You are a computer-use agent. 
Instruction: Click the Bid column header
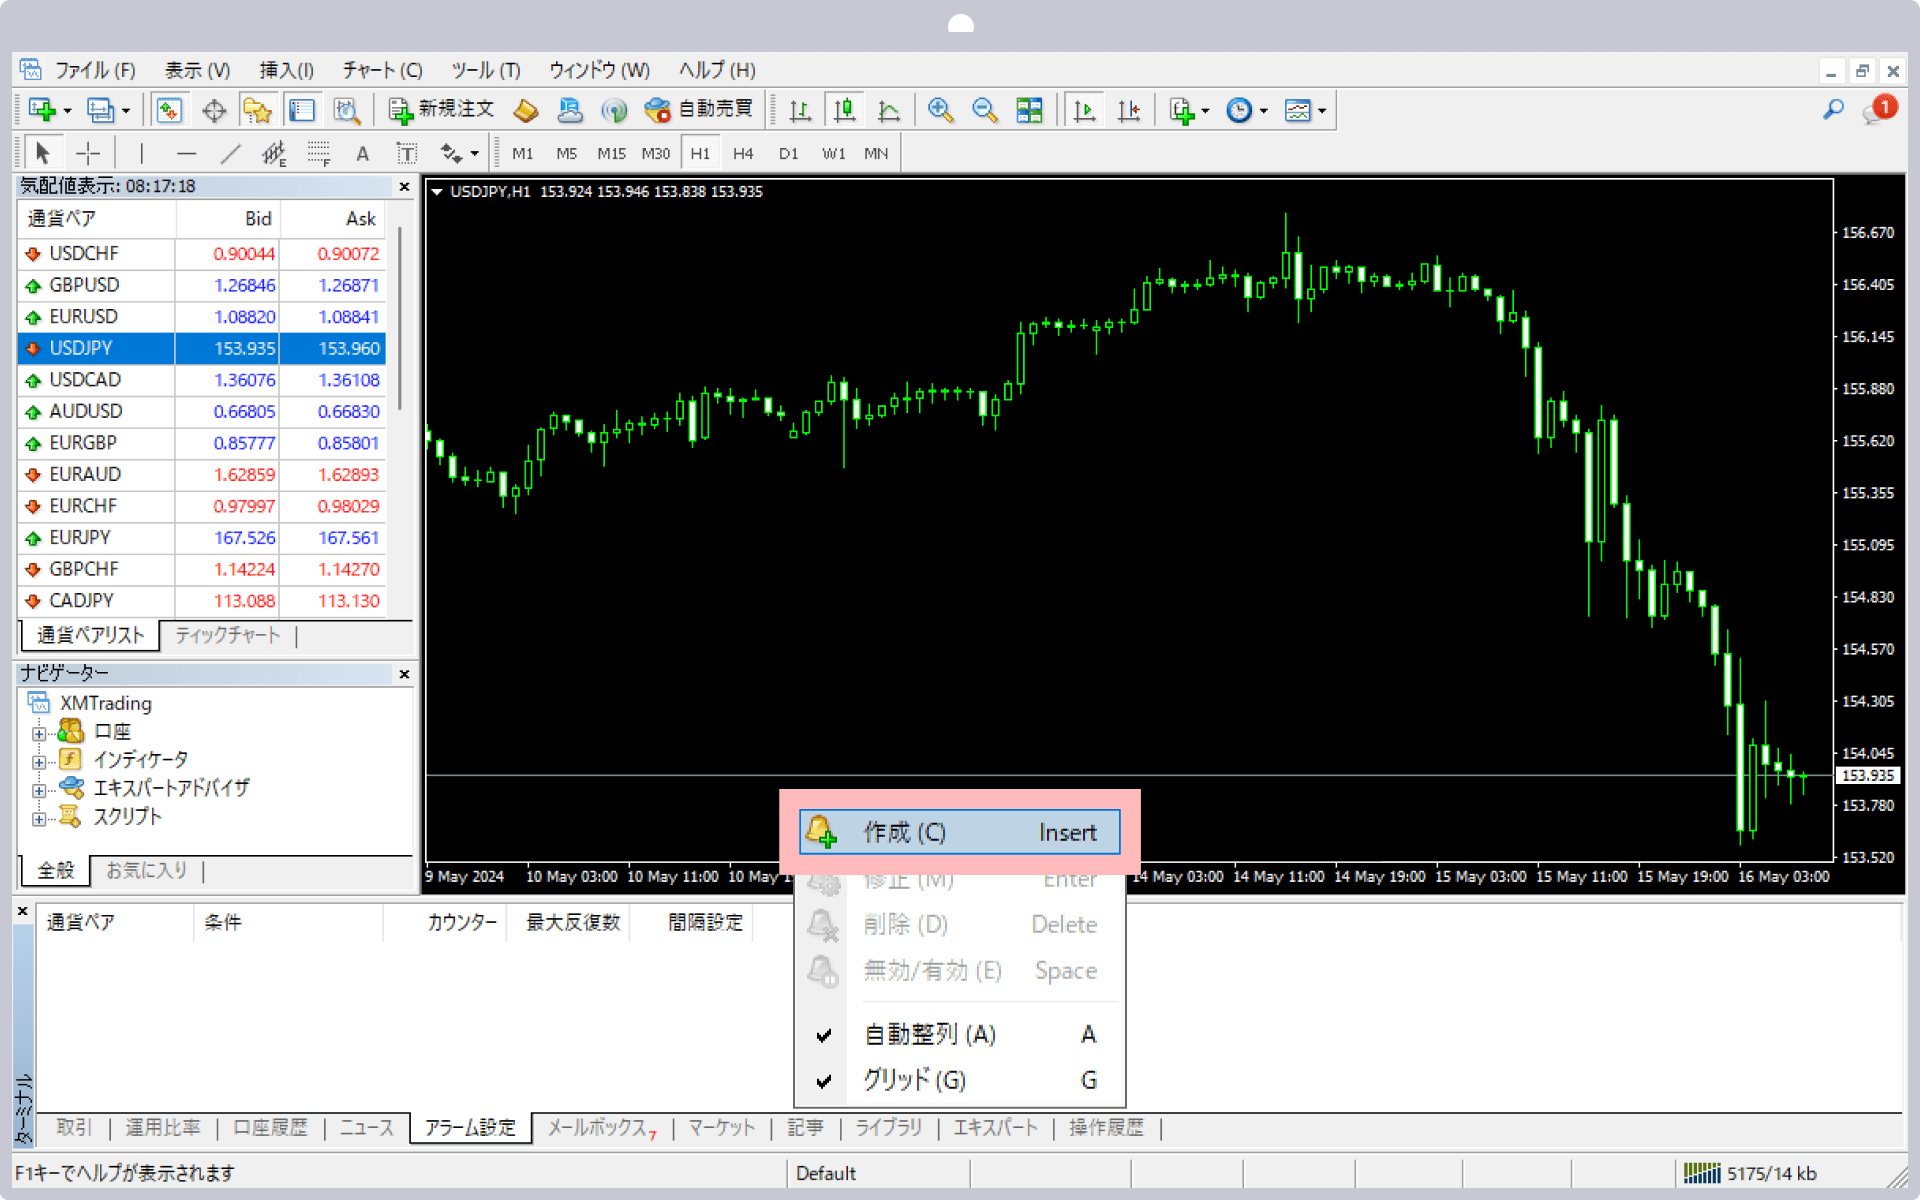[228, 219]
